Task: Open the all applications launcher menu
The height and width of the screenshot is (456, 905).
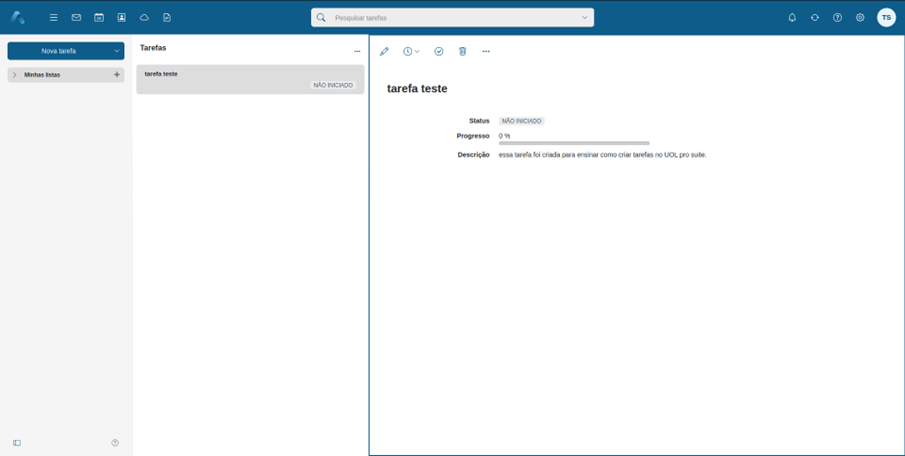Action: click(x=54, y=18)
